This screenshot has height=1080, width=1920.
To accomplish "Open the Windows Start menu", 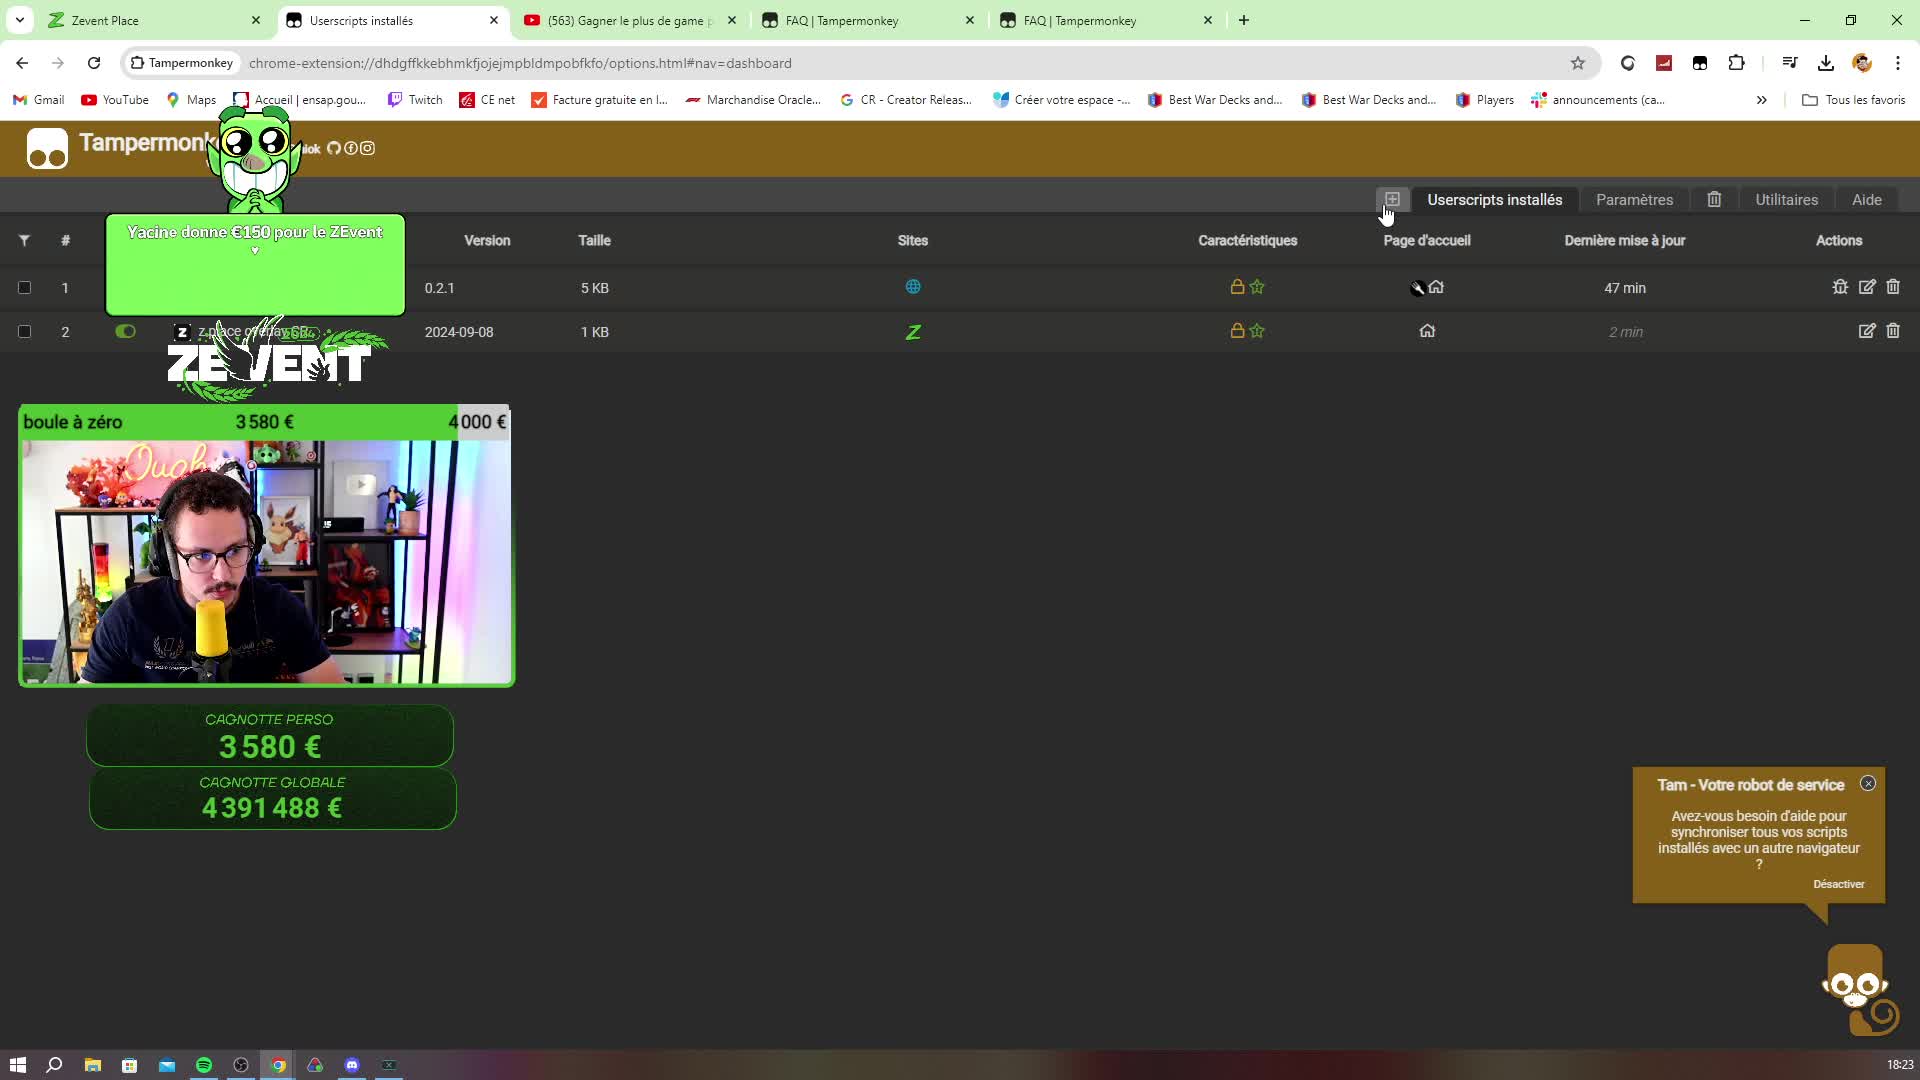I will [18, 1065].
